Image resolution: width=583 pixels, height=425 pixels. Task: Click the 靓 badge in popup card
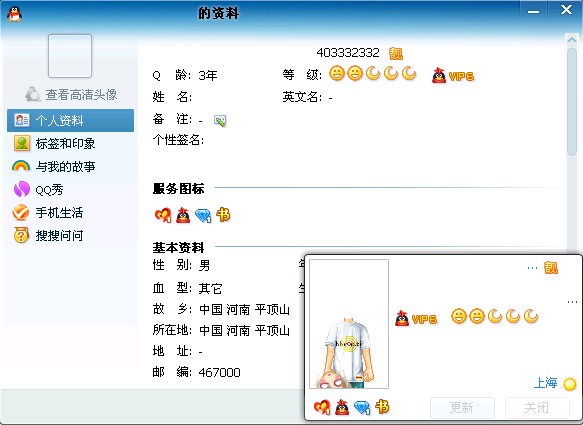pyautogui.click(x=551, y=267)
